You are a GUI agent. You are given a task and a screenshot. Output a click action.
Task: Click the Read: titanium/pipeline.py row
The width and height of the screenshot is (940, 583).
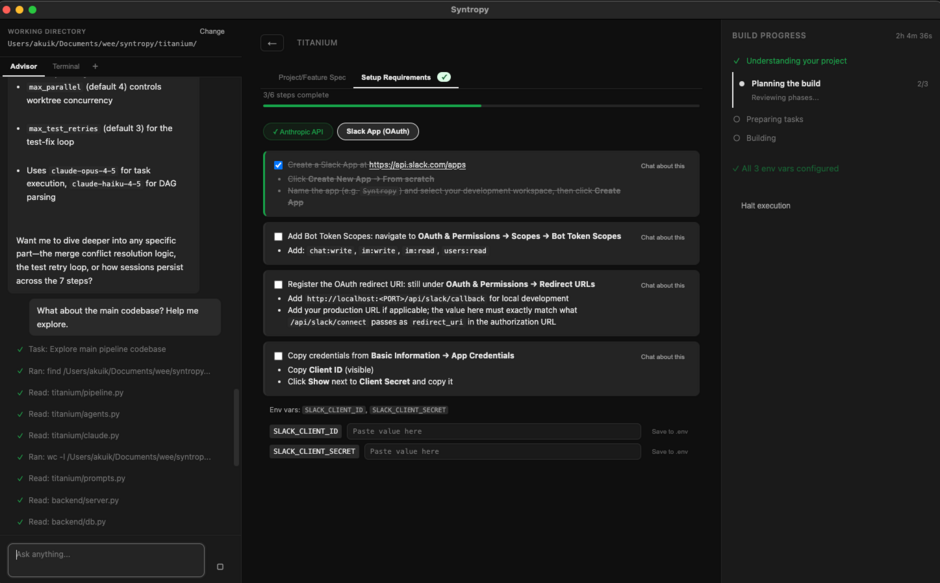[x=76, y=392]
